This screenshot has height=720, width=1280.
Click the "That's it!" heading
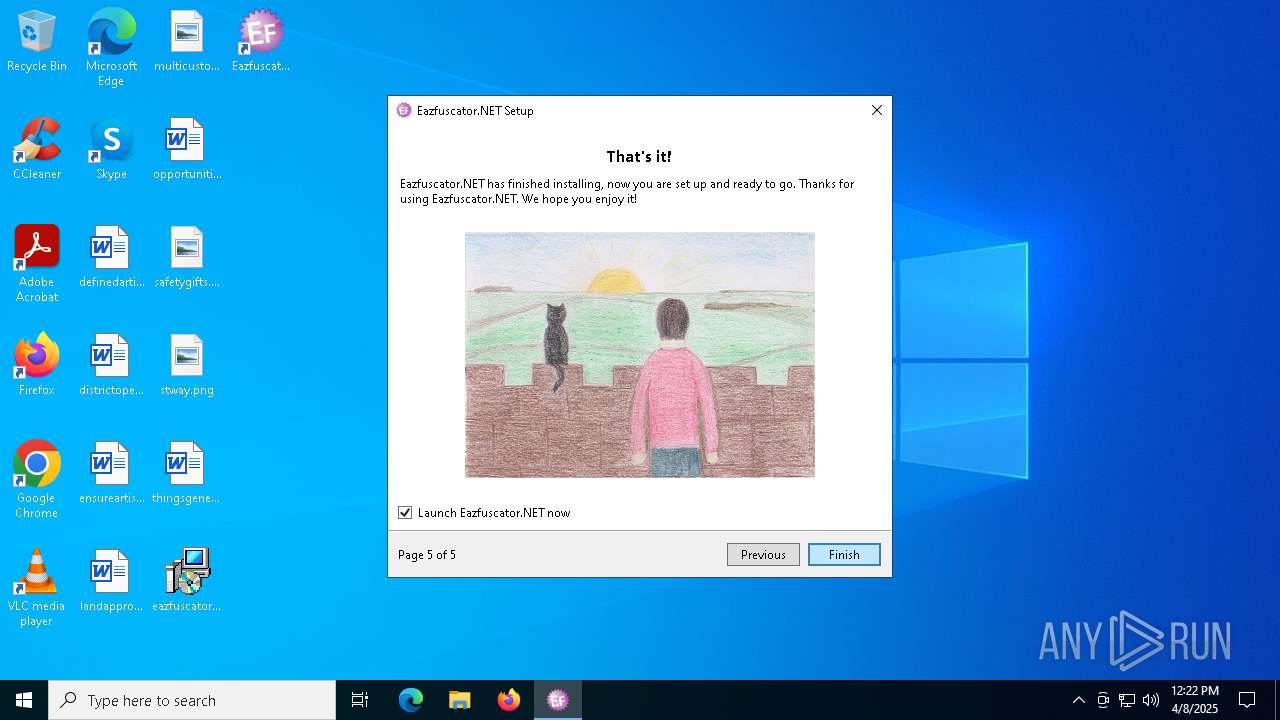639,157
